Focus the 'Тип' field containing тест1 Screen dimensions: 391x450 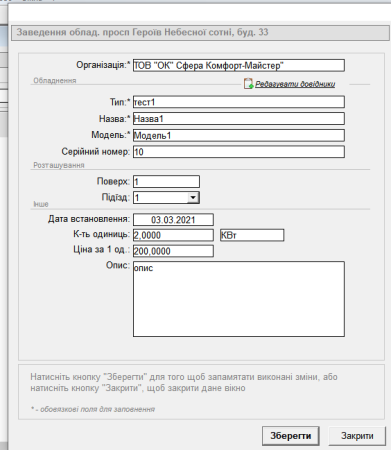tap(239, 102)
